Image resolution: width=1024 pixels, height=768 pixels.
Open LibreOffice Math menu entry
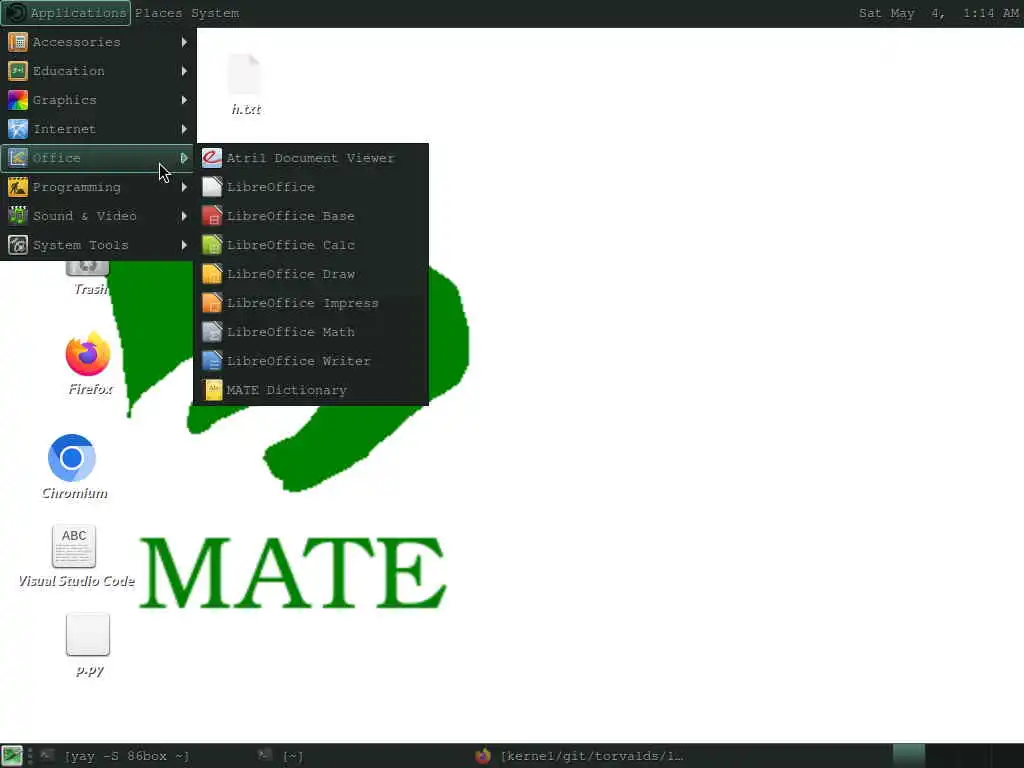pyautogui.click(x=312, y=332)
